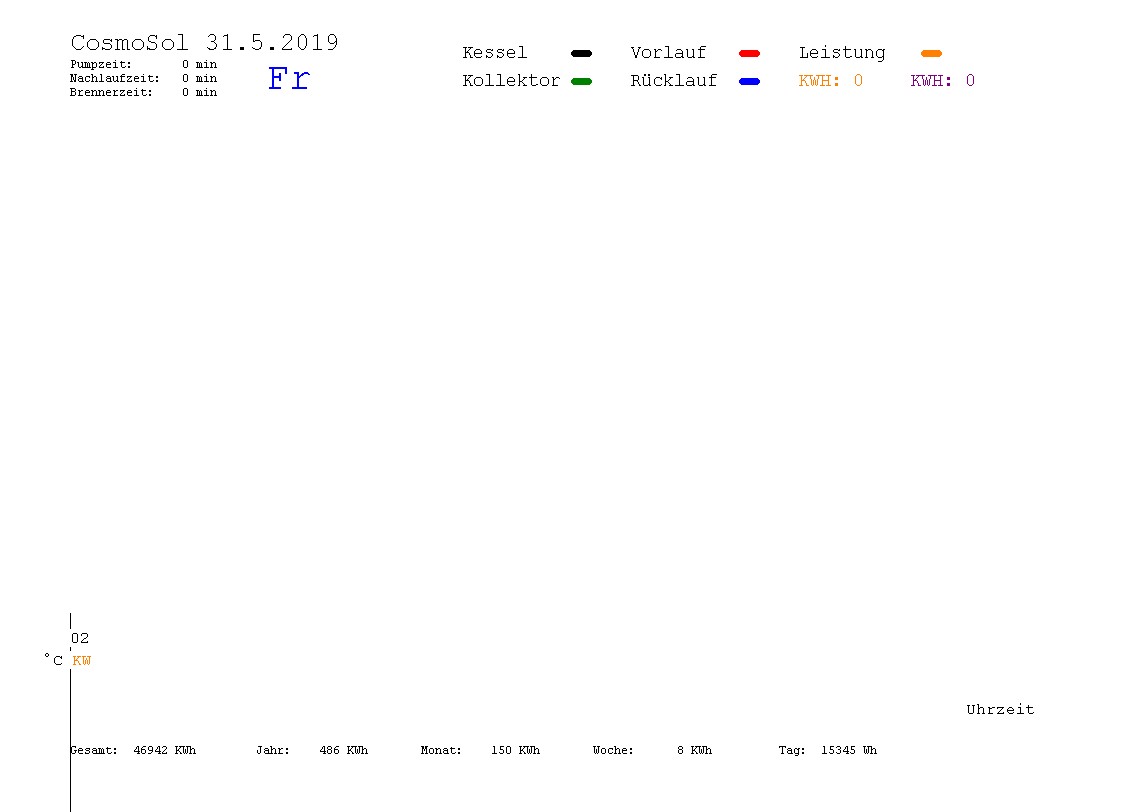Click the blue Rücklauf legend swatch
1148x812 pixels.
749,81
